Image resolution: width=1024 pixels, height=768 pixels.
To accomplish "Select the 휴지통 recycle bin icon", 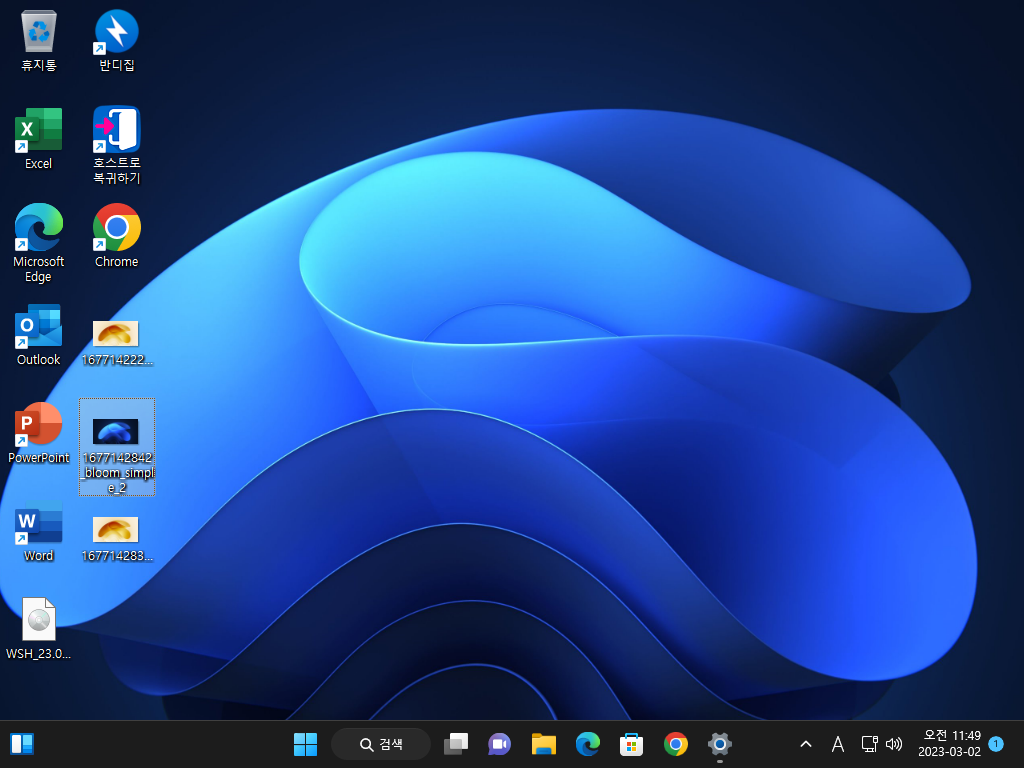I will coord(39,39).
